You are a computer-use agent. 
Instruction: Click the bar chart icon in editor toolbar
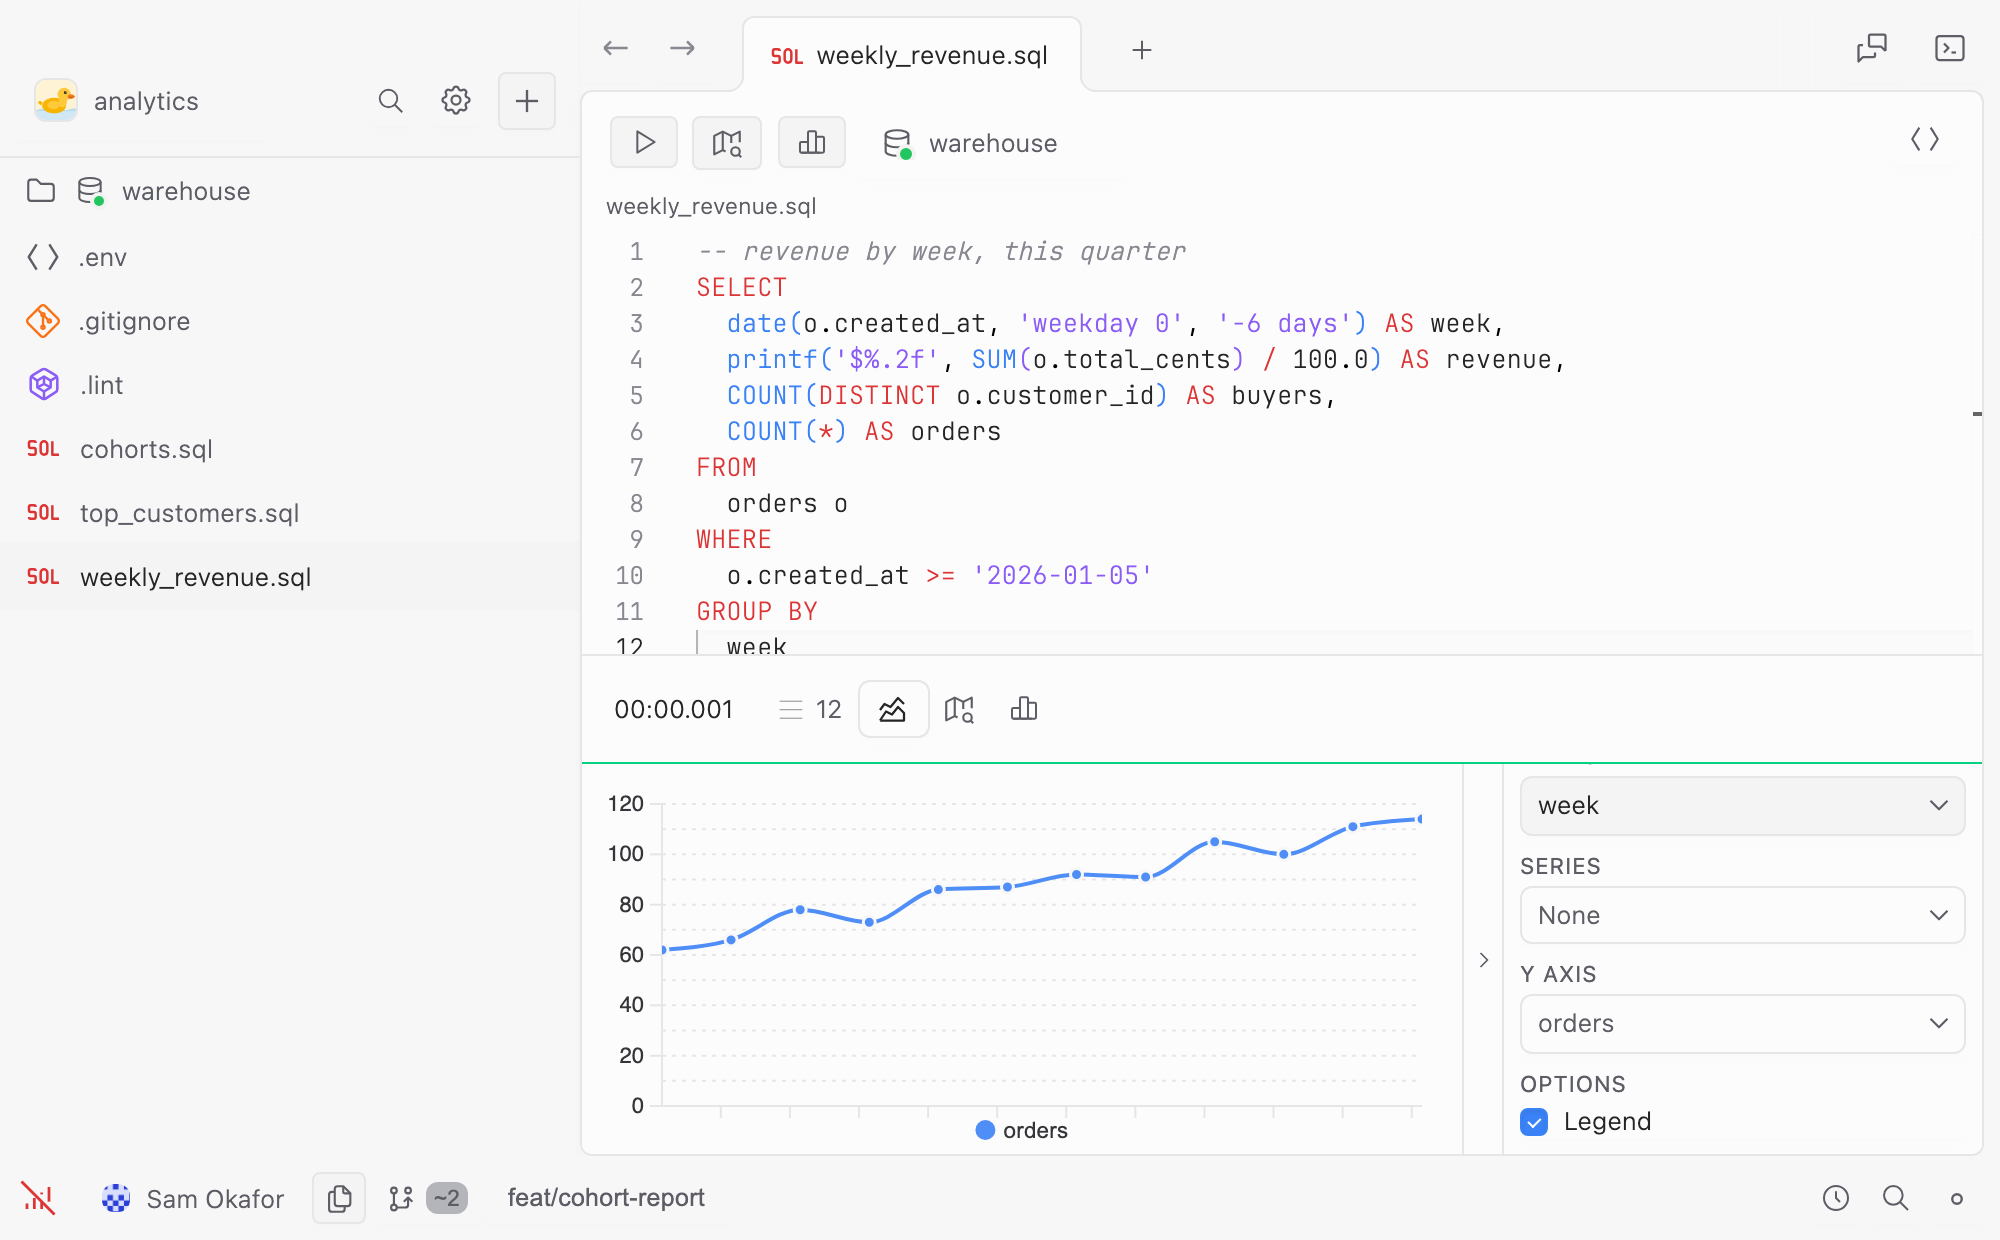[812, 143]
